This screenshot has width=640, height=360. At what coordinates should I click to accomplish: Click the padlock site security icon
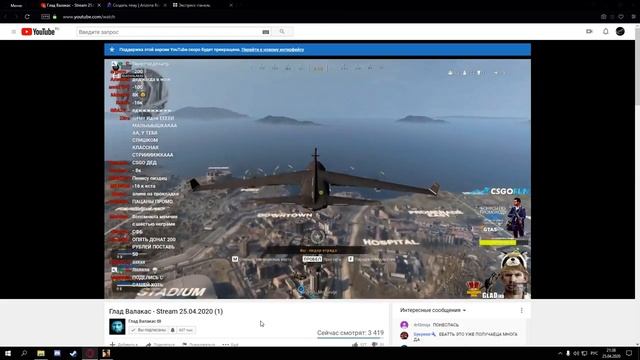pyautogui.click(x=55, y=17)
